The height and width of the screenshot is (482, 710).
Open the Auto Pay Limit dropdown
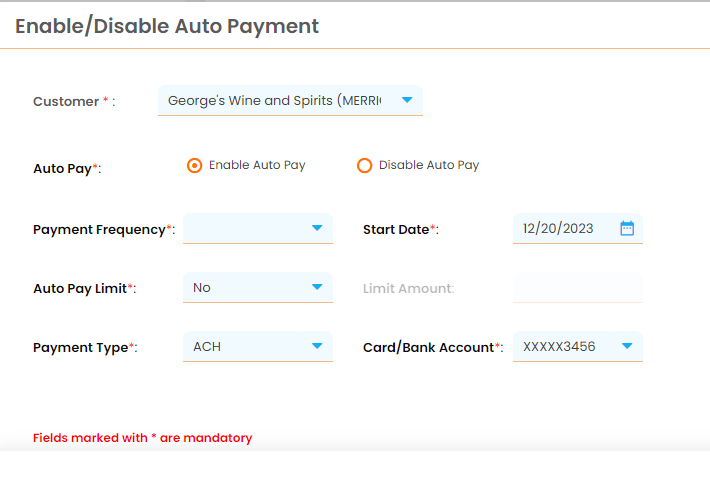pos(258,287)
